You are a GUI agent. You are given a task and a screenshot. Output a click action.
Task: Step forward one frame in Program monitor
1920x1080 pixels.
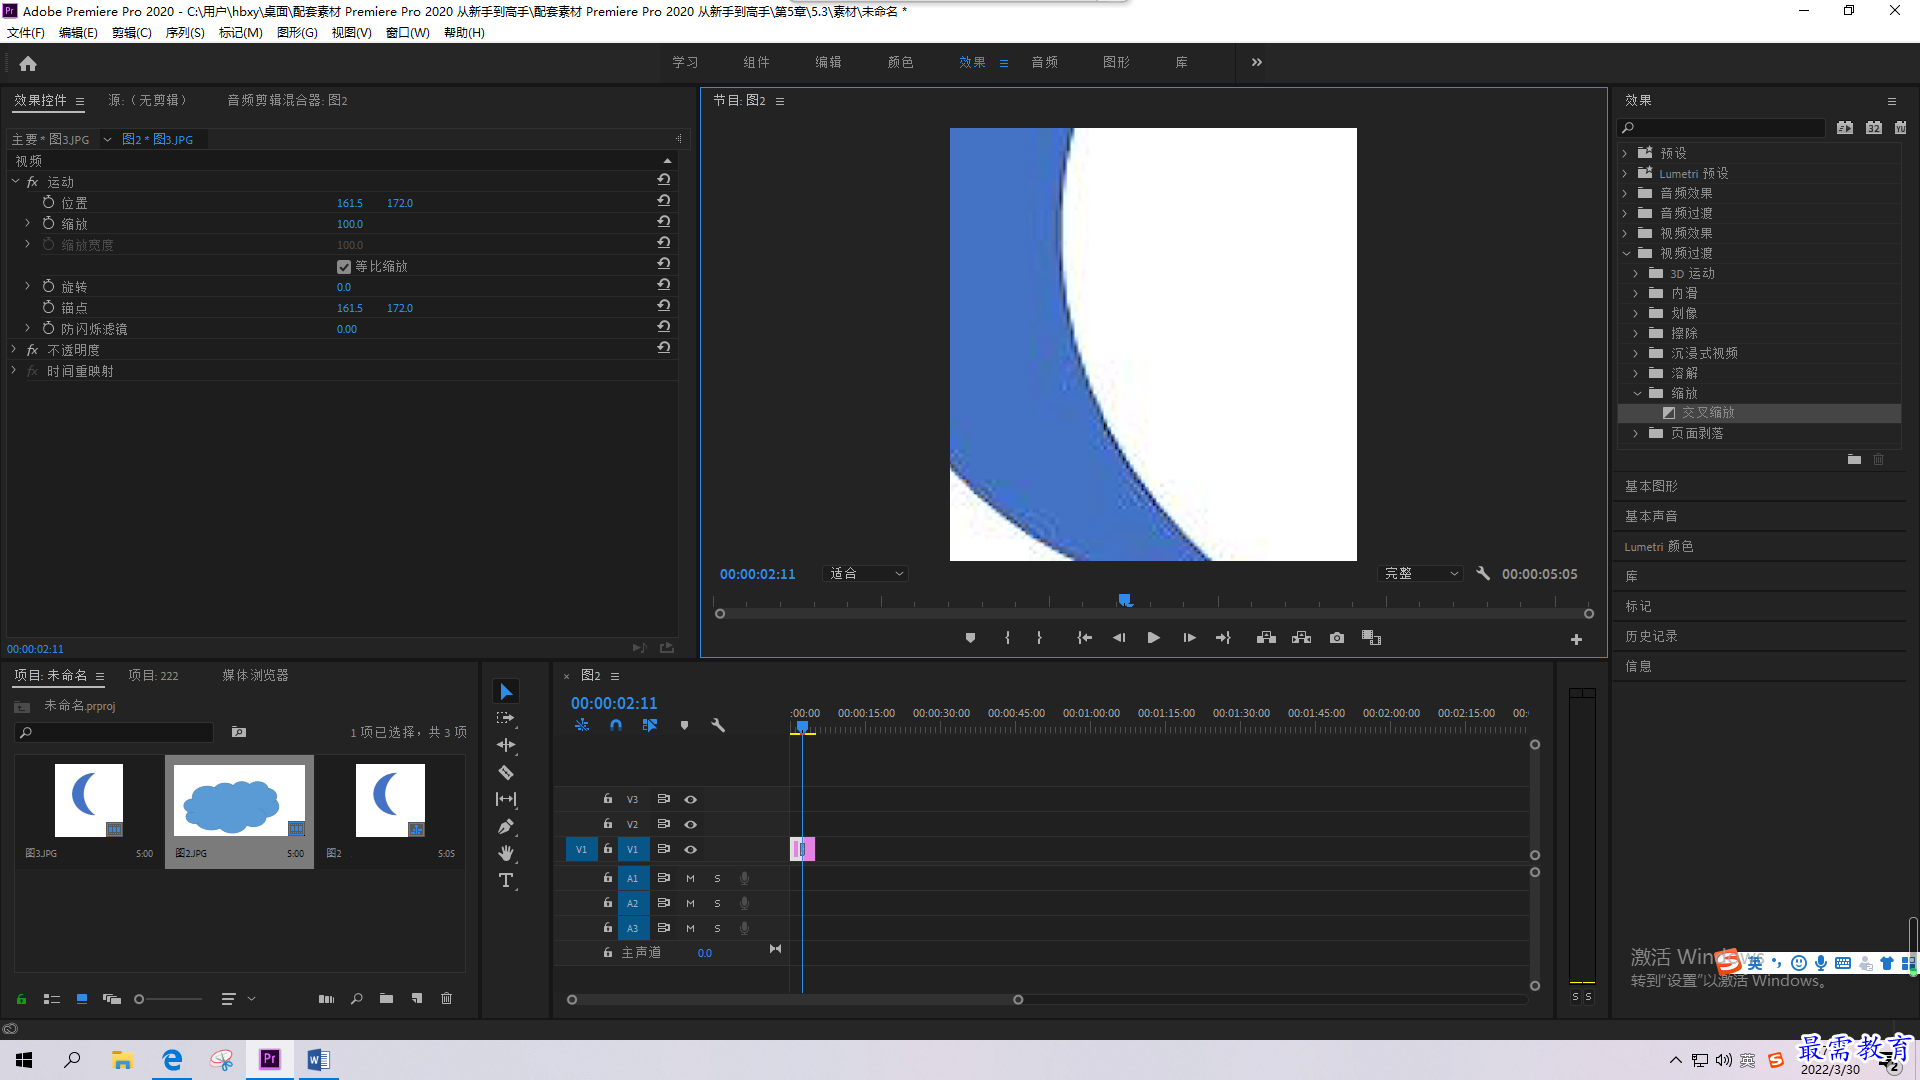coord(1189,638)
